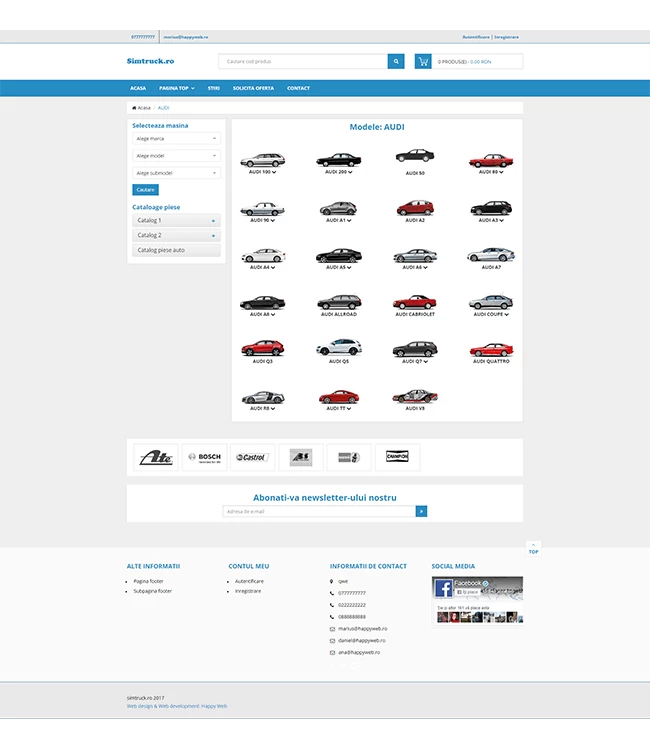
Task: Expand AUDI 100 submodels chevron
Action: [274, 172]
